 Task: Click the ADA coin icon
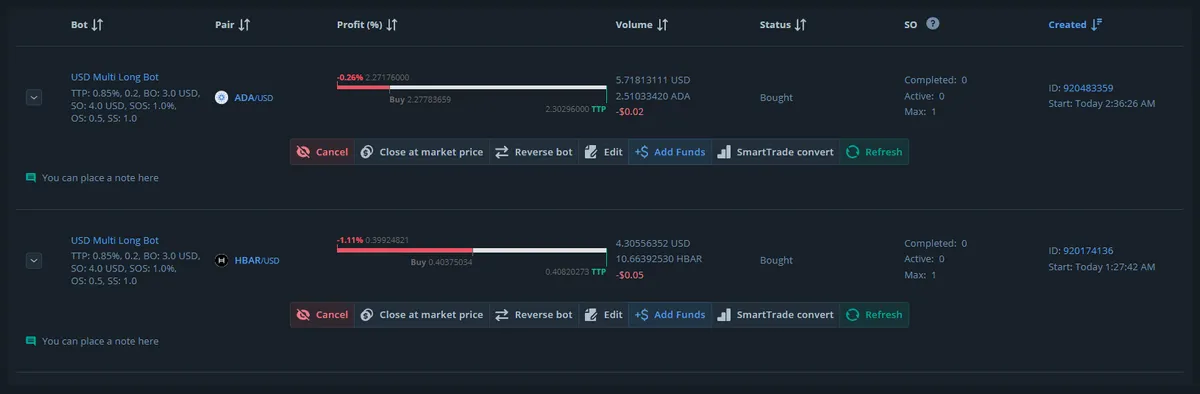tap(222, 97)
